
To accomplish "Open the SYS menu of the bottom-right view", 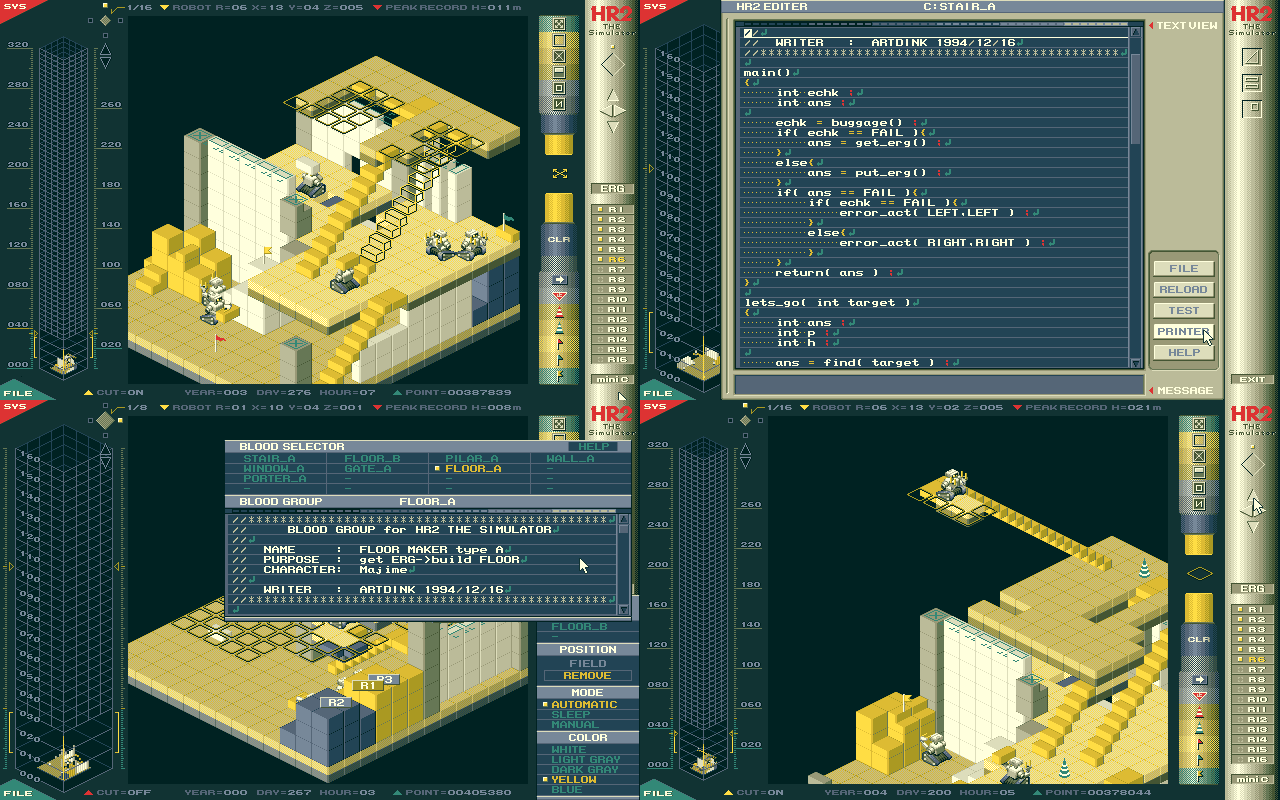I will 654,407.
